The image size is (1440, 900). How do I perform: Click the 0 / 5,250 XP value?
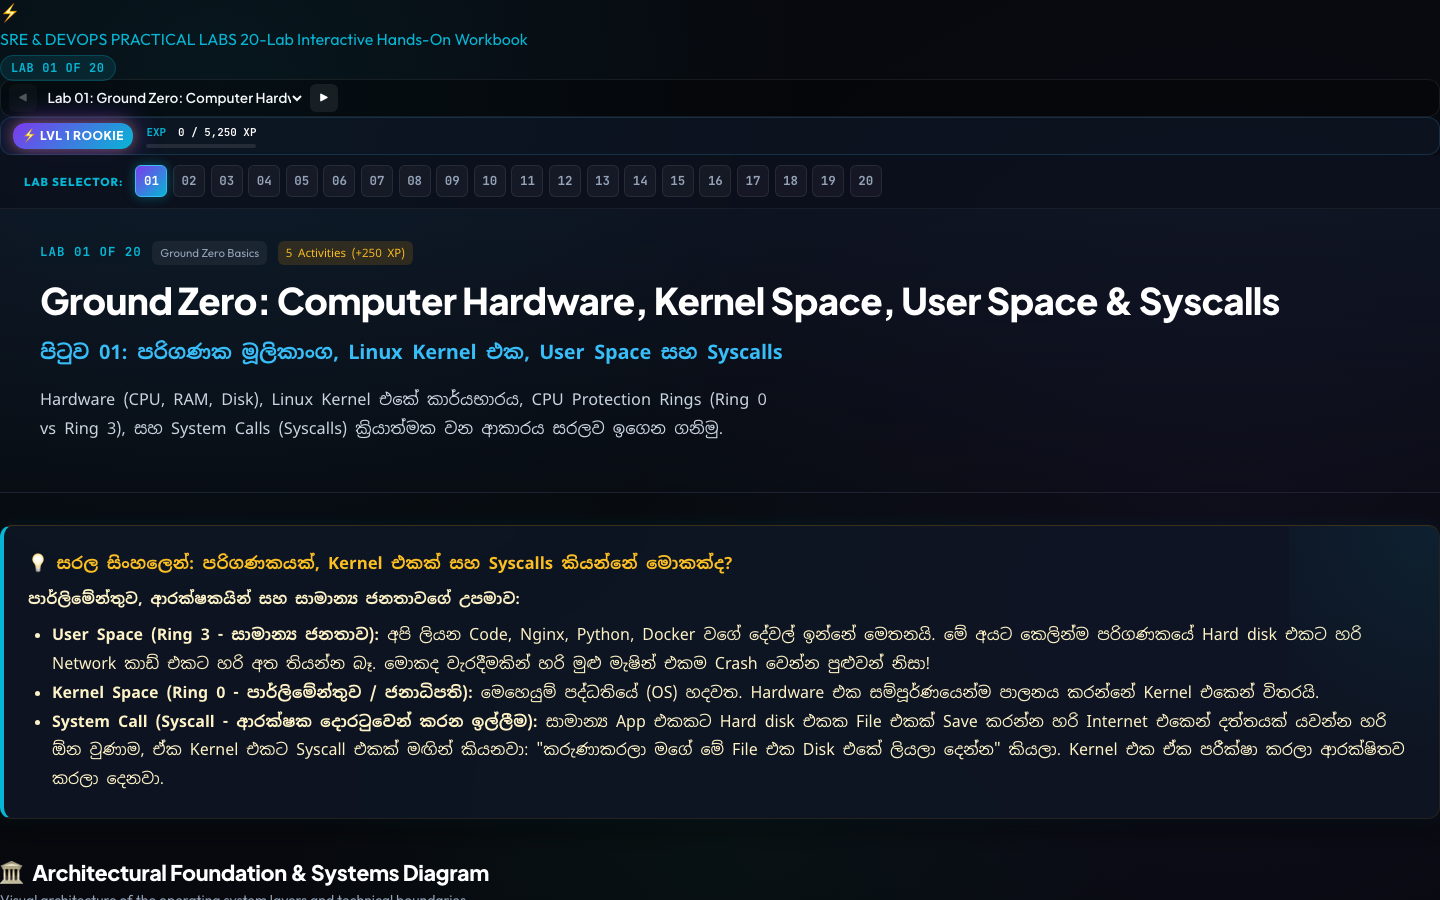click(x=217, y=132)
